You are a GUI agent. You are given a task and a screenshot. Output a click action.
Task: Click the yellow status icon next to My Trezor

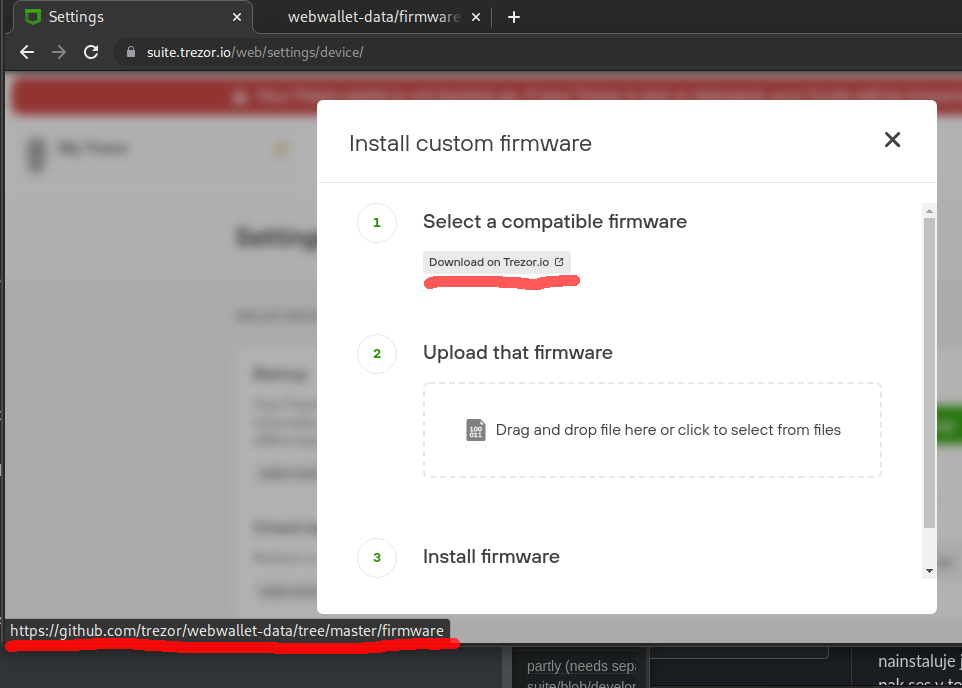point(280,149)
